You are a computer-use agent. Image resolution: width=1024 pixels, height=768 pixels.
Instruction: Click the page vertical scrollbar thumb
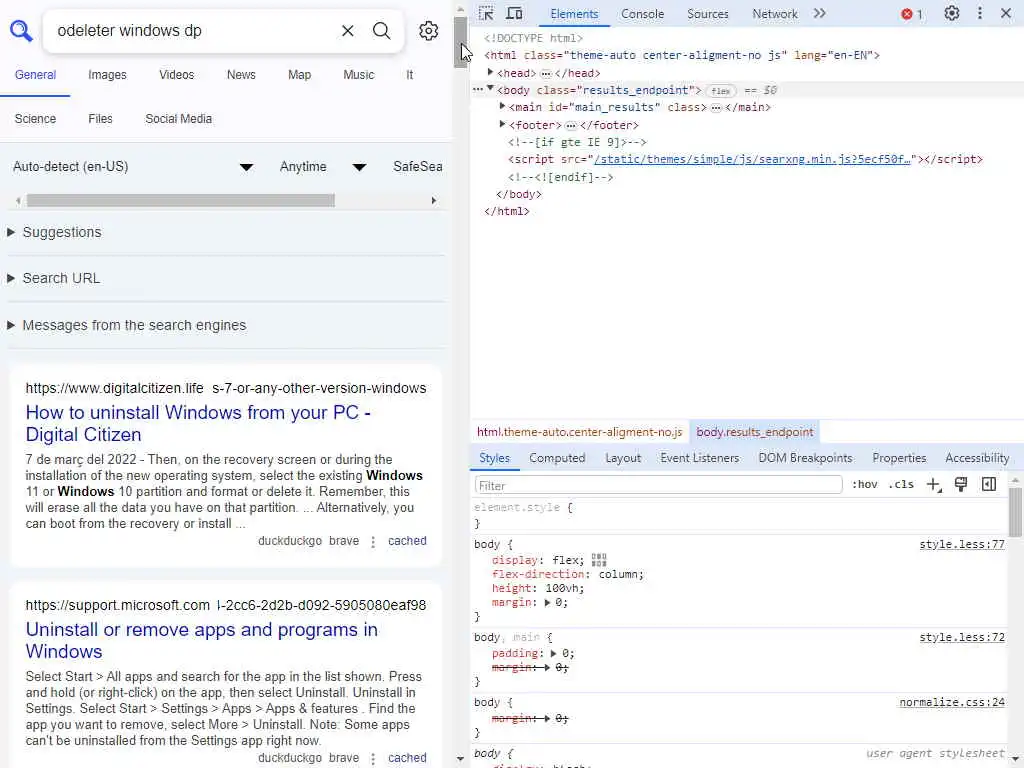click(x=460, y=42)
